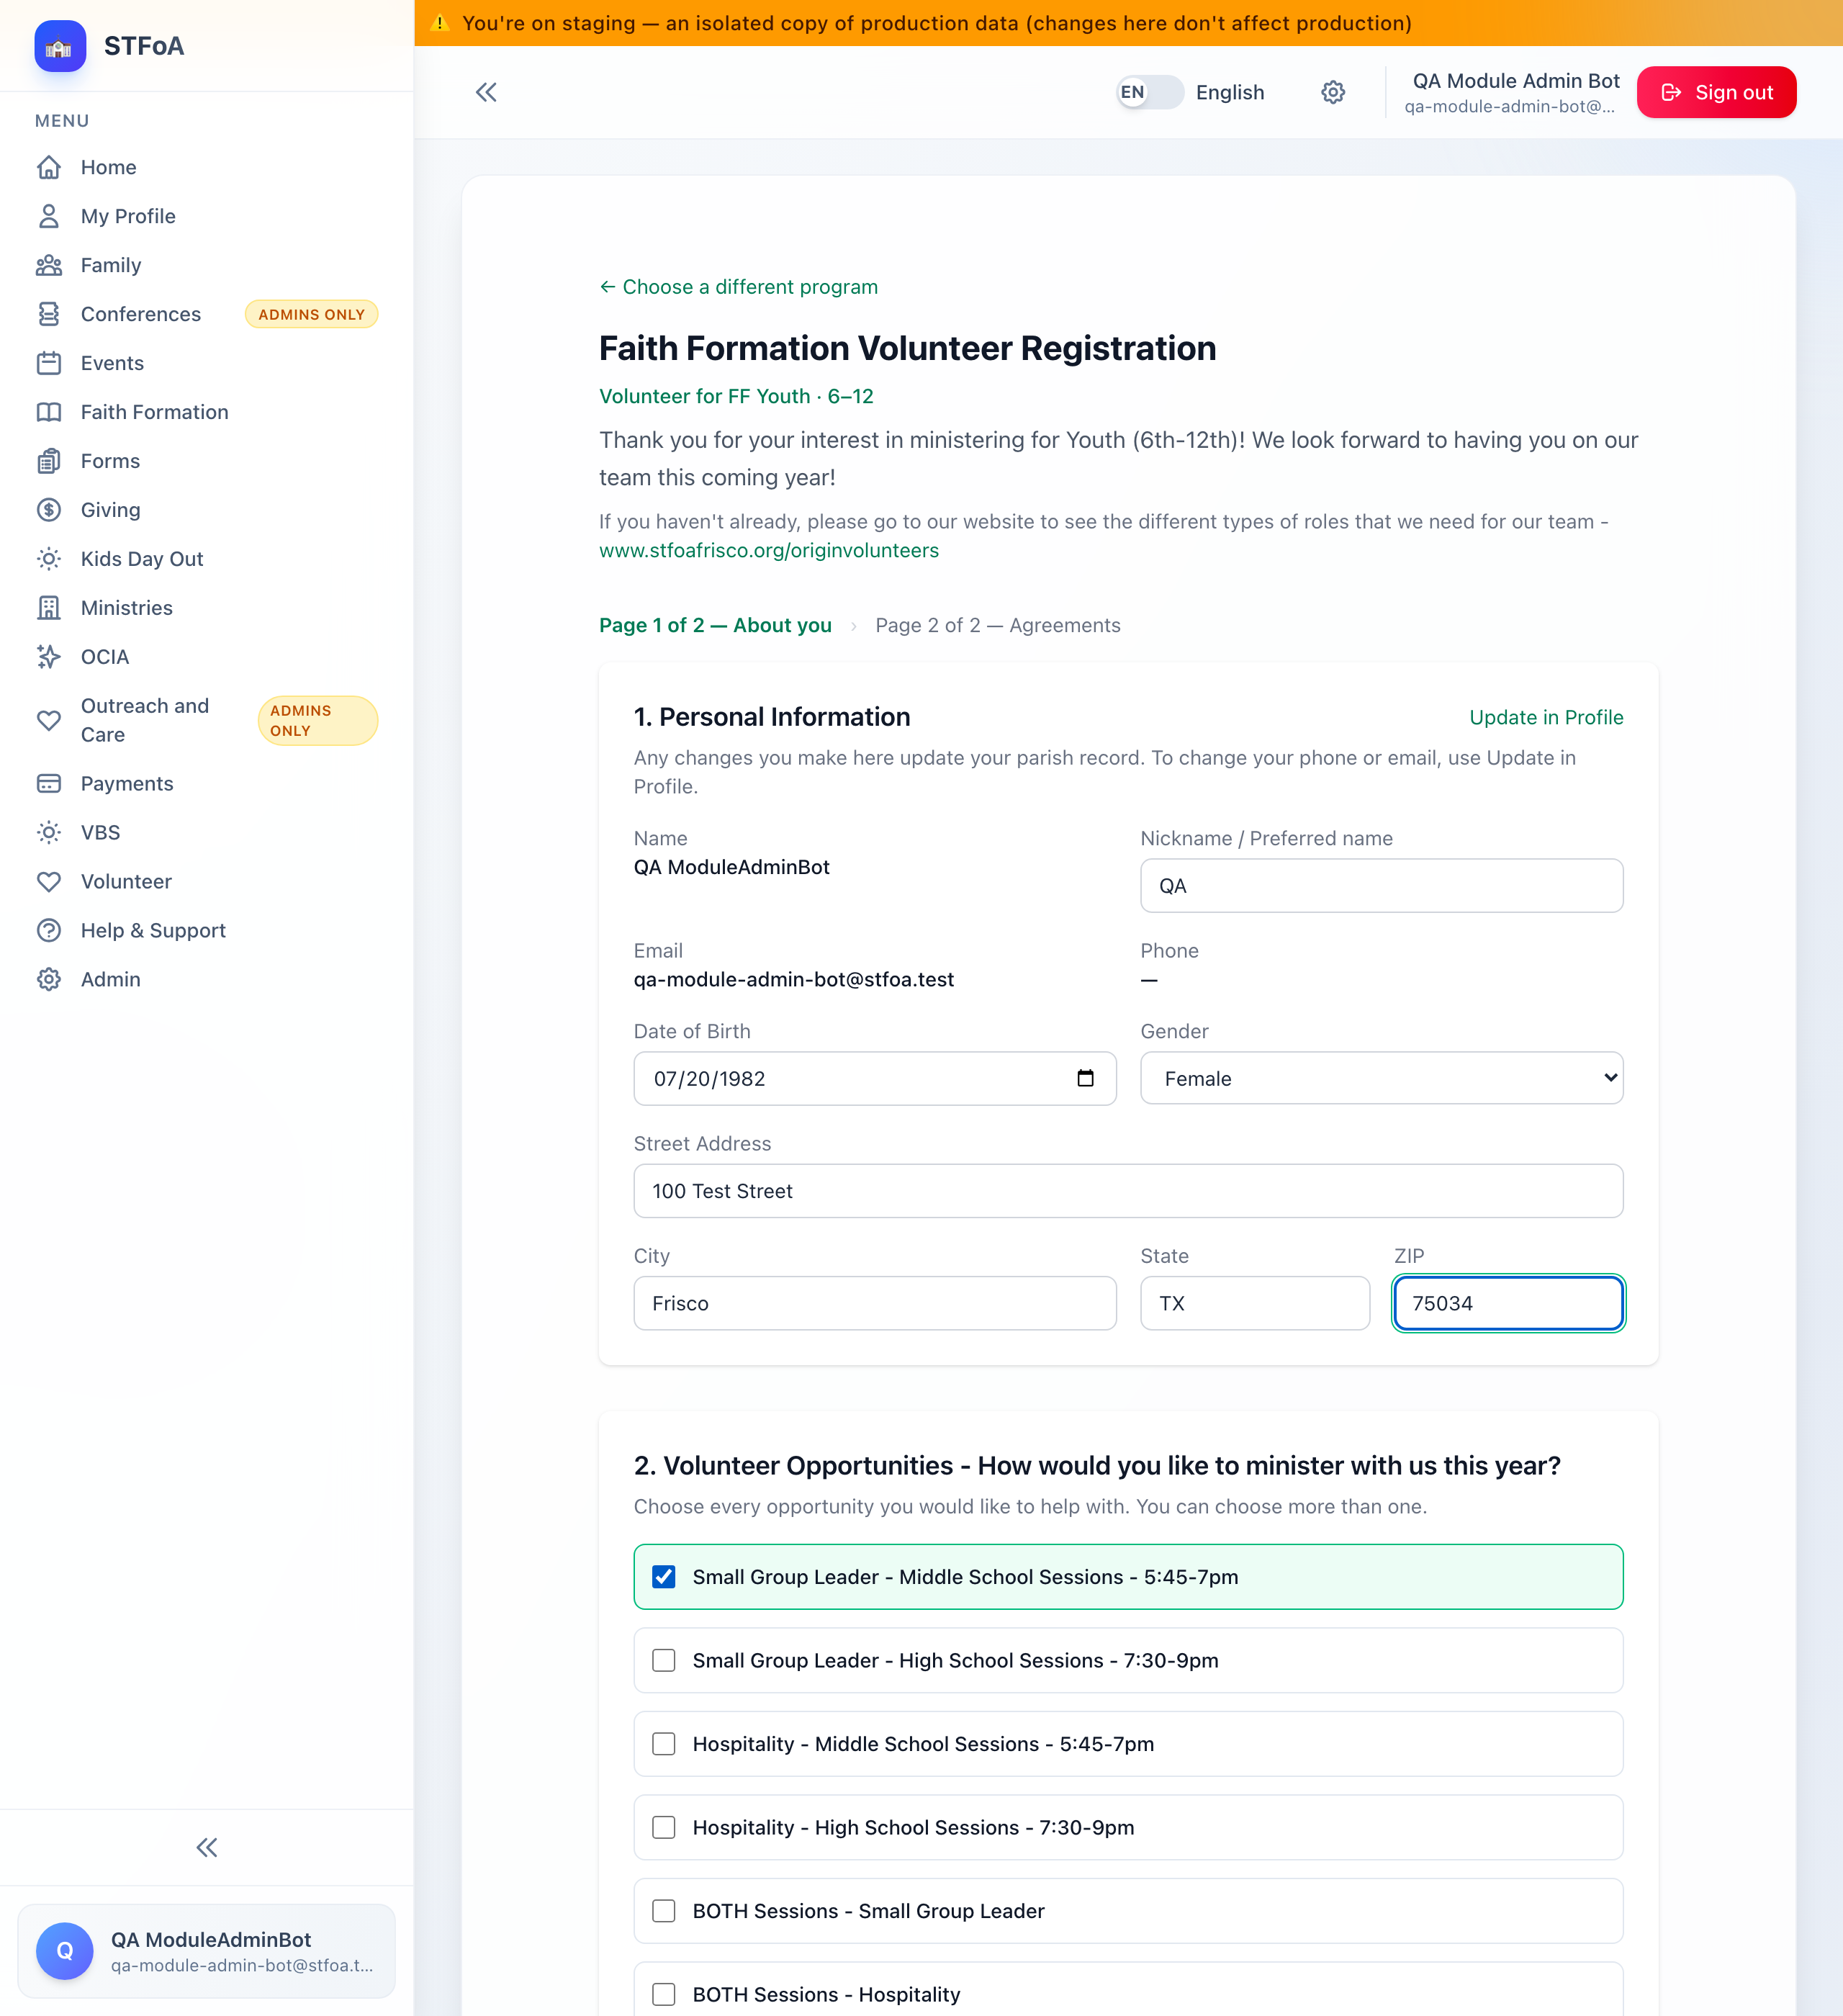Image resolution: width=1843 pixels, height=2016 pixels.
Task: Toggle the EN English language switch
Action: click(1150, 92)
